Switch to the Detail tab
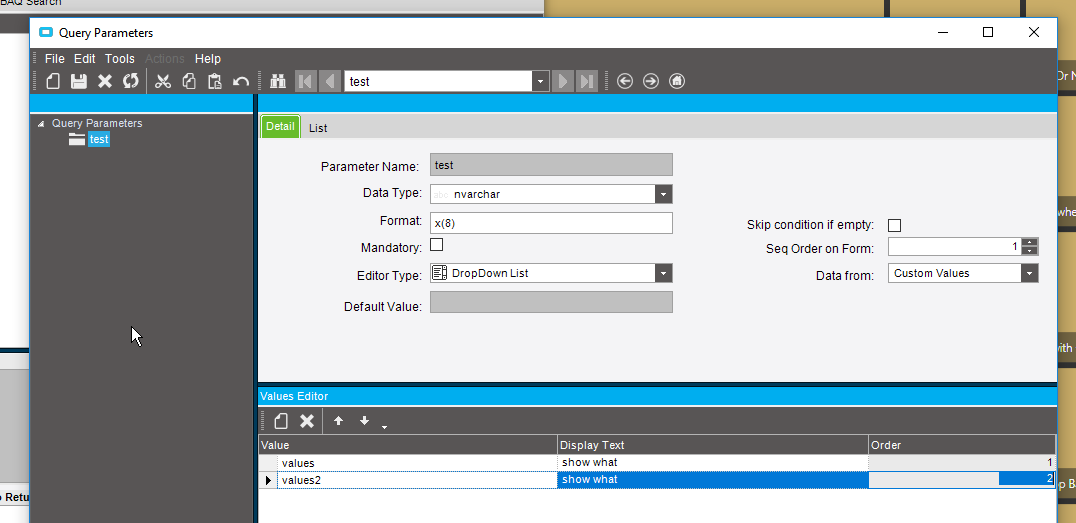This screenshot has width=1076, height=523. (280, 126)
